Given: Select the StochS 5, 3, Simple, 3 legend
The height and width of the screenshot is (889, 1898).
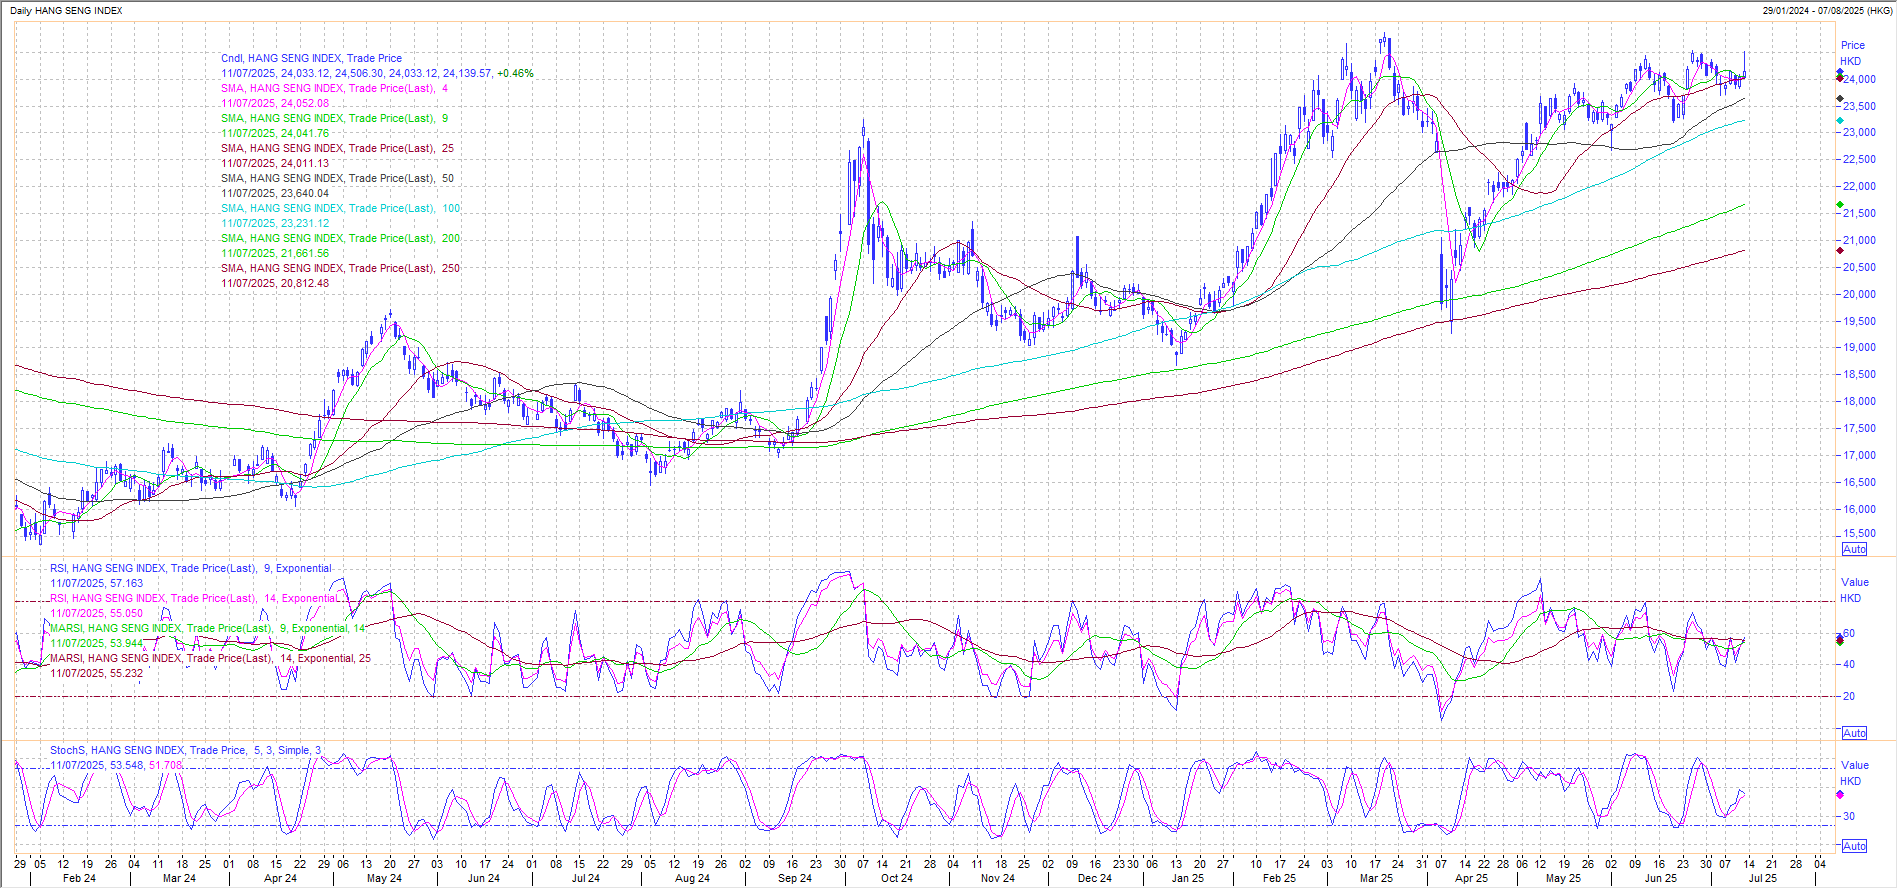Looking at the screenshot, I should coord(185,750).
